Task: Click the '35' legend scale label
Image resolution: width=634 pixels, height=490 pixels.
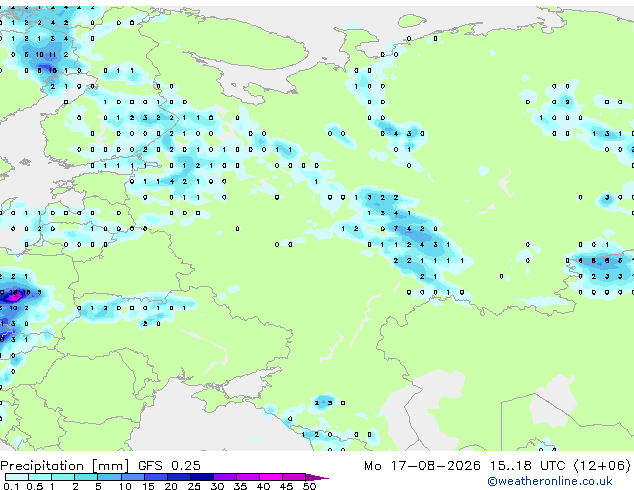Action: [x=240, y=486]
